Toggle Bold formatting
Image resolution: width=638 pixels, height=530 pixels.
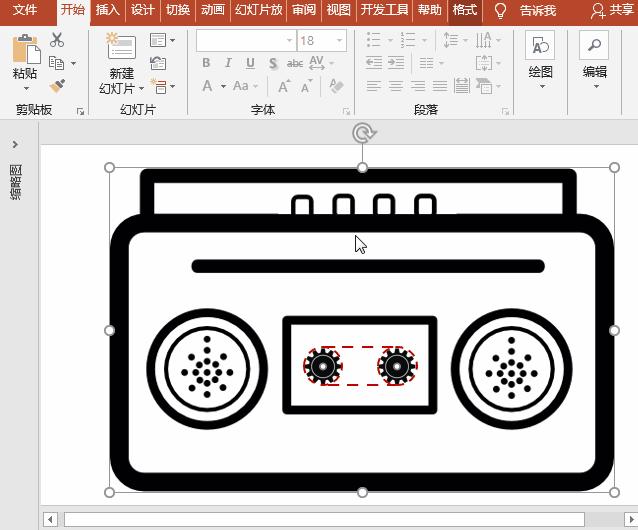(x=206, y=63)
